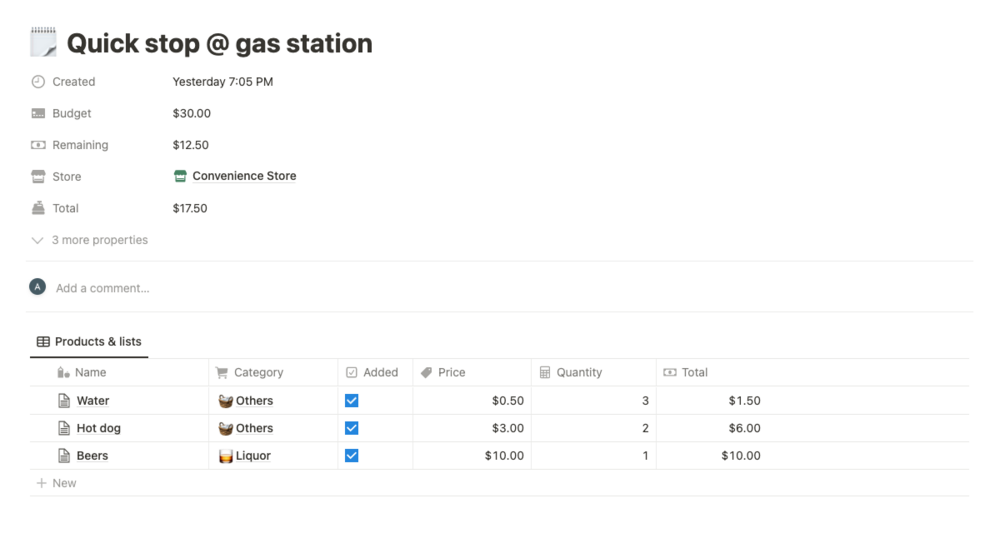
Task: Click the green Convenience Store icon
Action: tap(180, 177)
